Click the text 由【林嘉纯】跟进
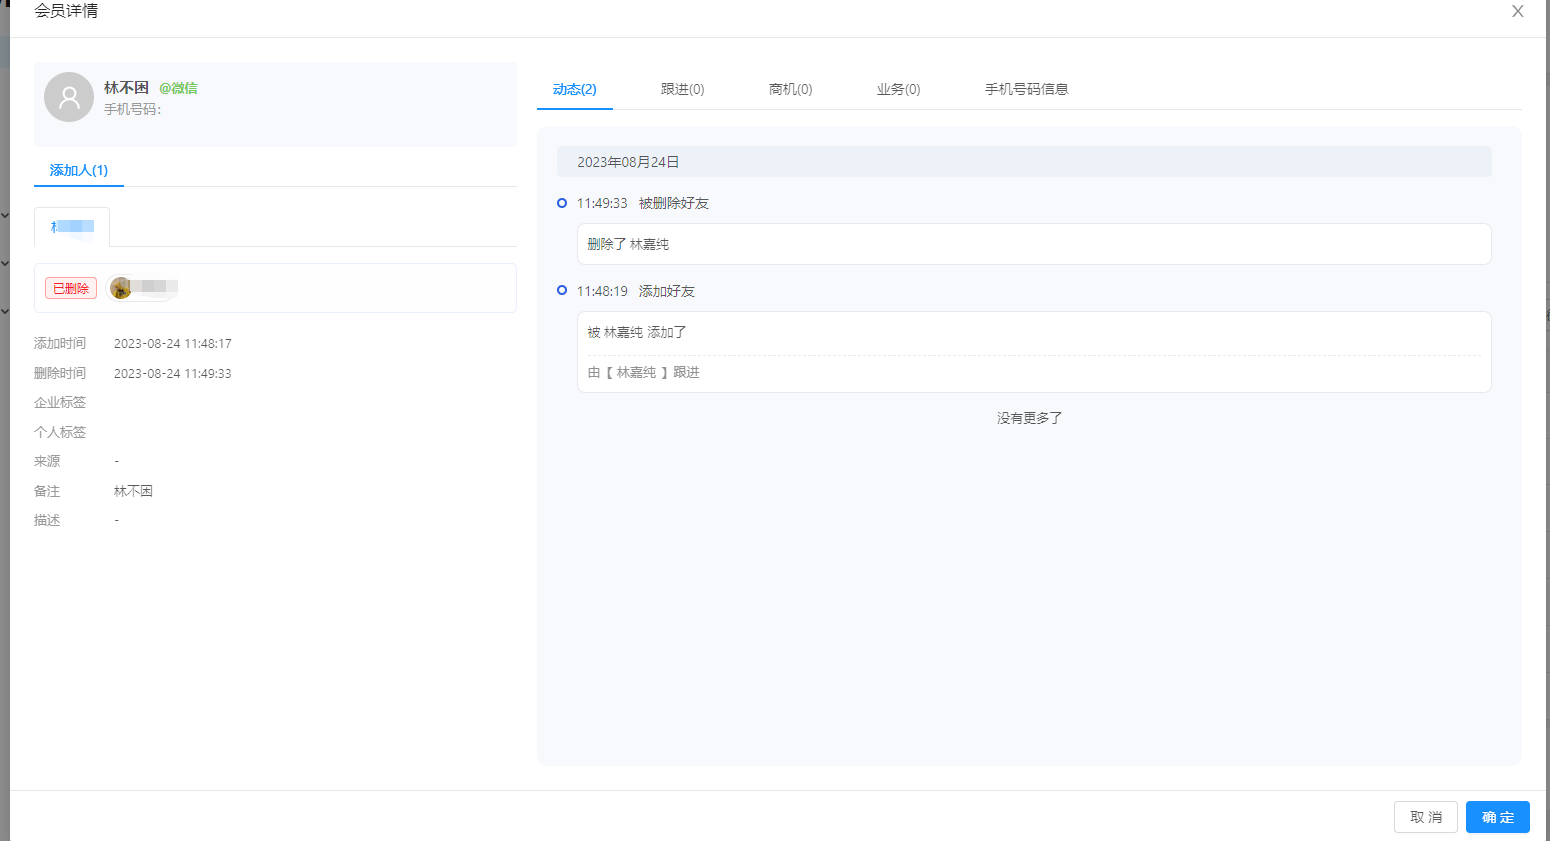1550x841 pixels. tap(643, 372)
